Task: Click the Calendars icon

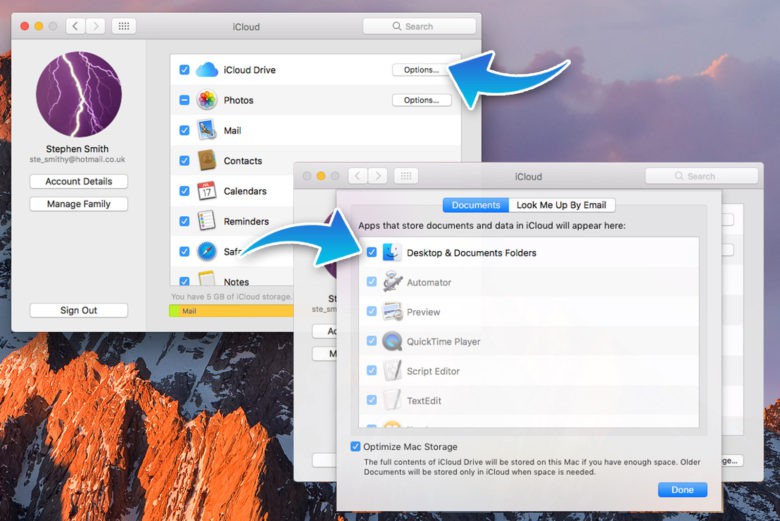Action: pos(206,191)
